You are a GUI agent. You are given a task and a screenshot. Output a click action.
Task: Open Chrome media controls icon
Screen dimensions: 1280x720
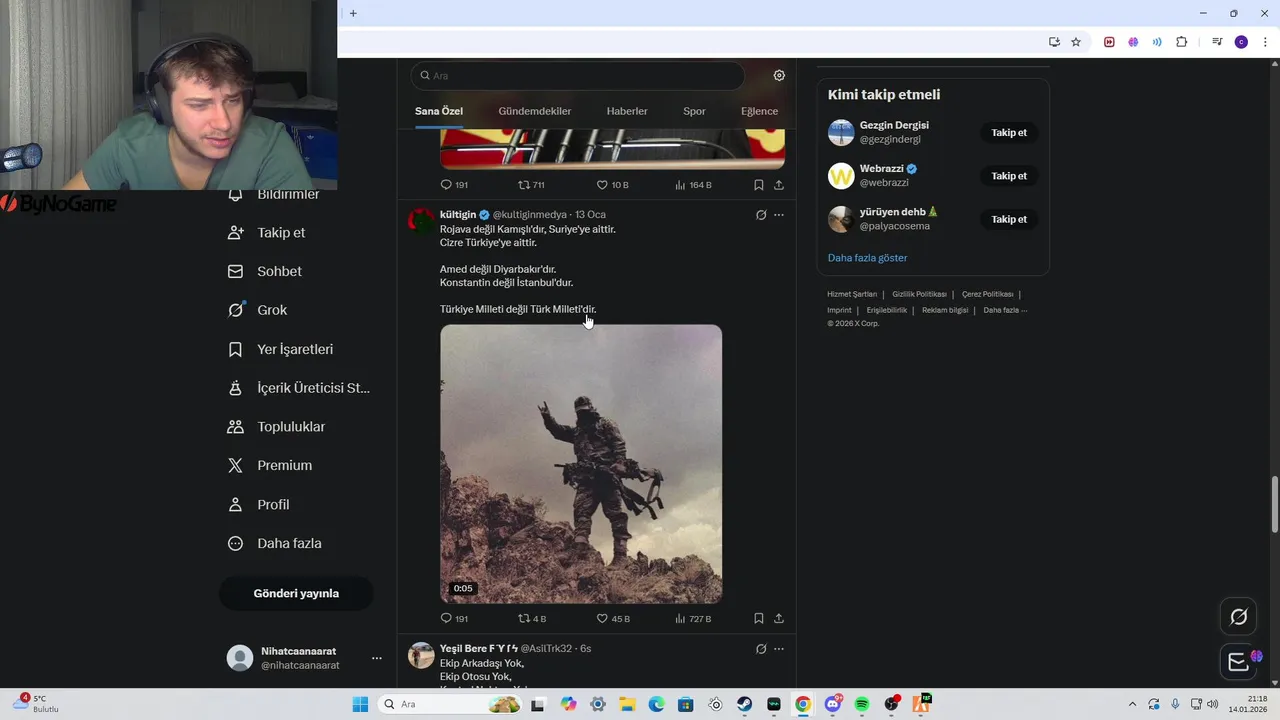click(1217, 42)
